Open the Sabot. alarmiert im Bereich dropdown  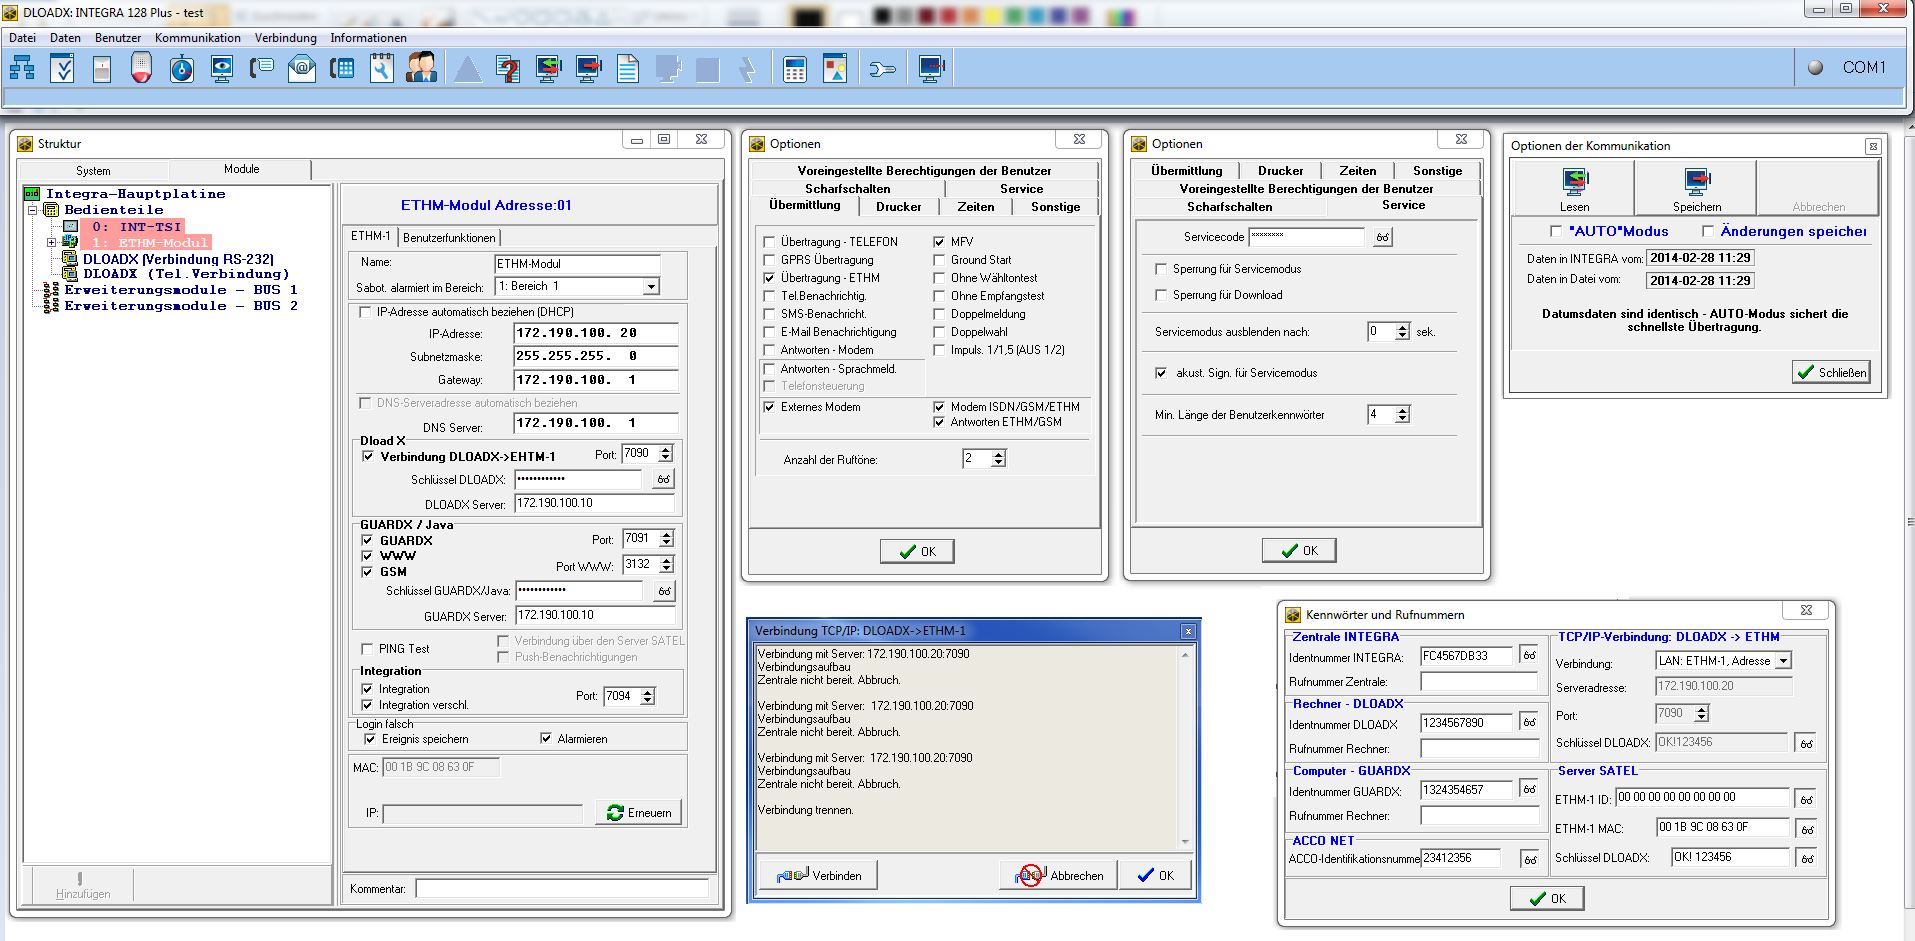pos(651,287)
